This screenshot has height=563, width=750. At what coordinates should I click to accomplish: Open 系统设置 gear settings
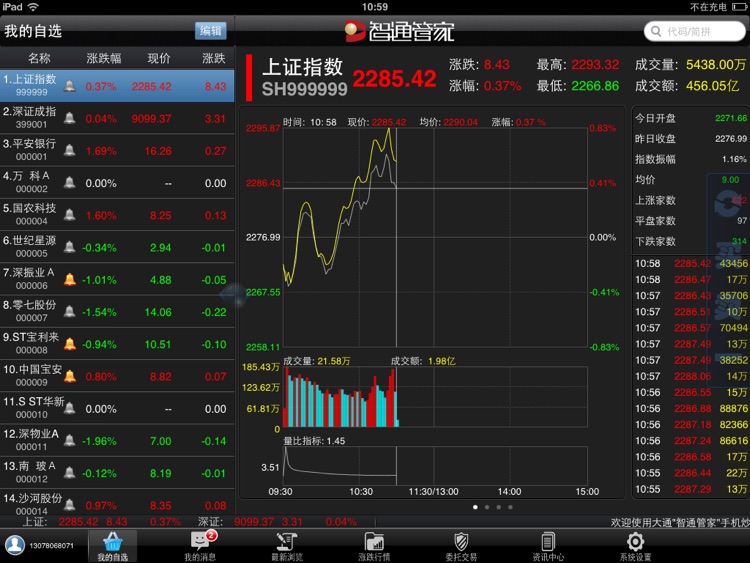pyautogui.click(x=635, y=546)
